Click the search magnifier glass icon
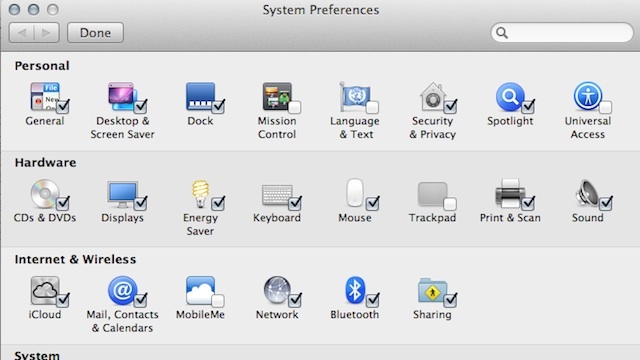This screenshot has height=360, width=640. [502, 33]
